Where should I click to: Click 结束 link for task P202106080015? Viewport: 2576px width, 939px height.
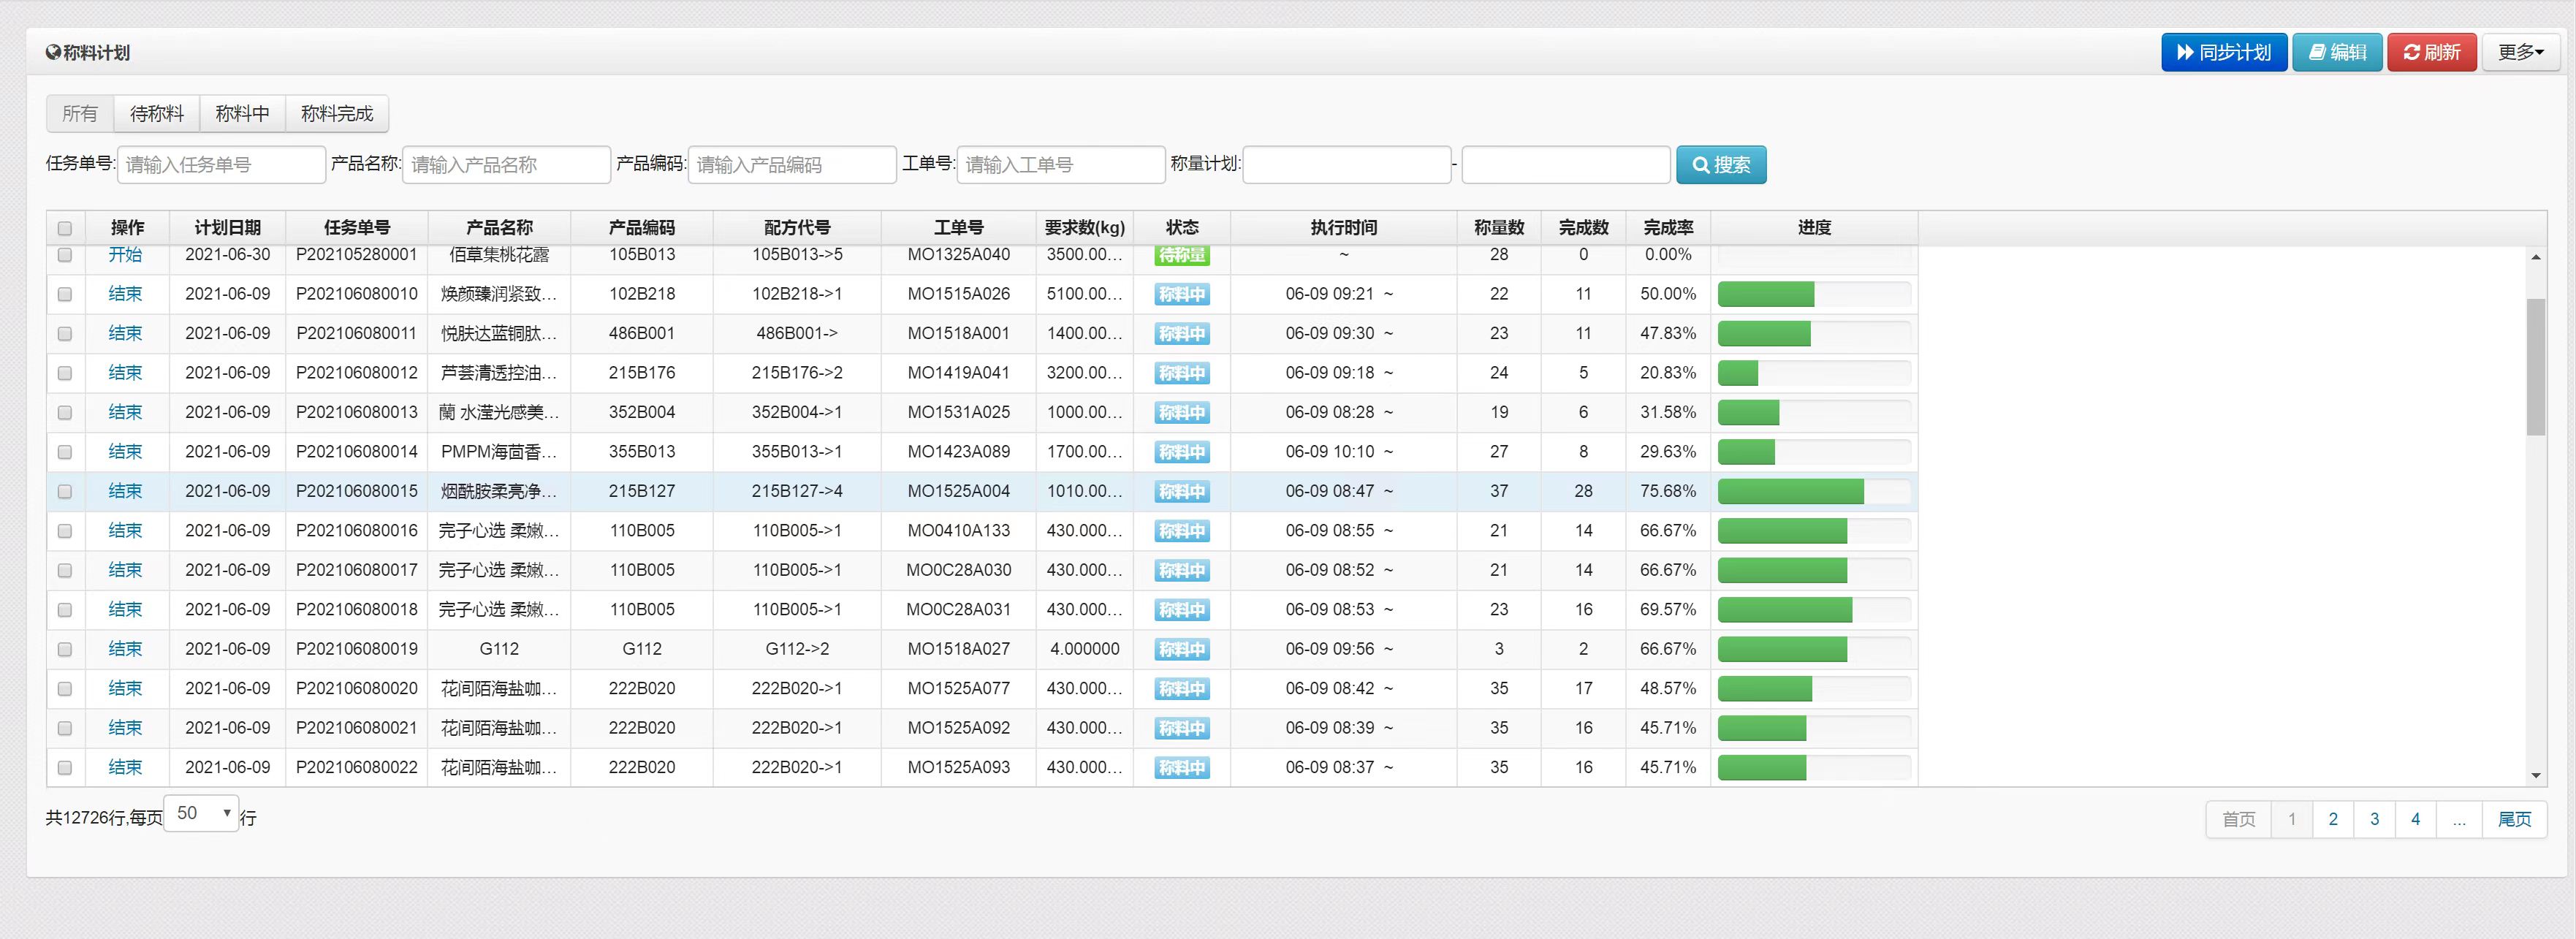click(125, 491)
